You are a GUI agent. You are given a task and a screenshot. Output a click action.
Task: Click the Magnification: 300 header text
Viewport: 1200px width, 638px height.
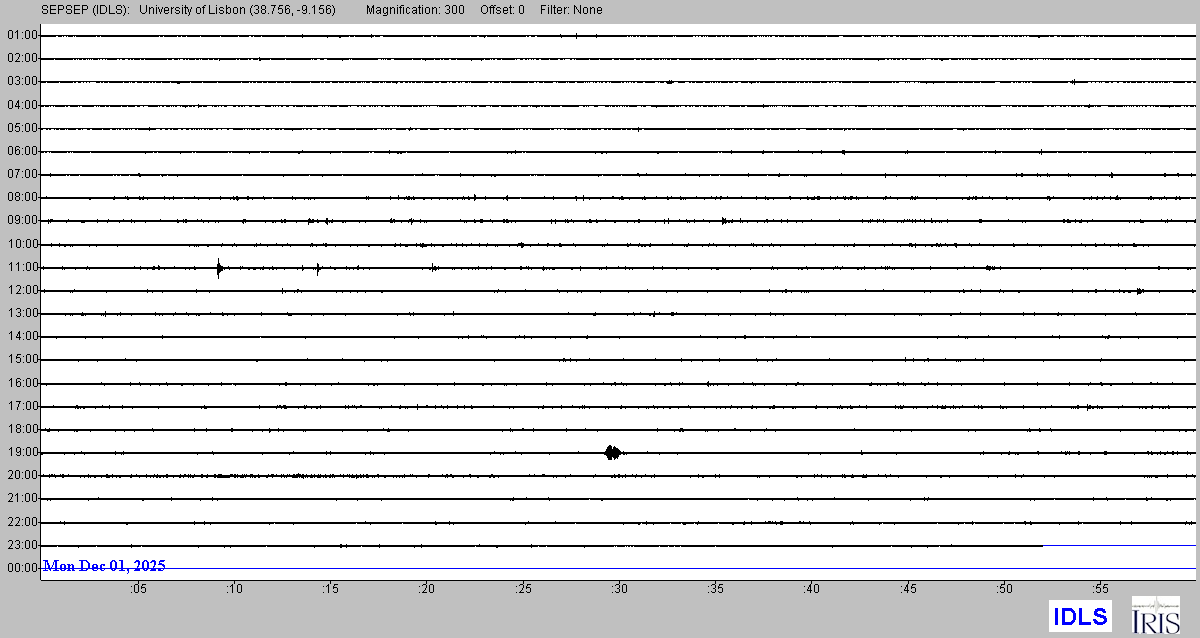click(415, 10)
